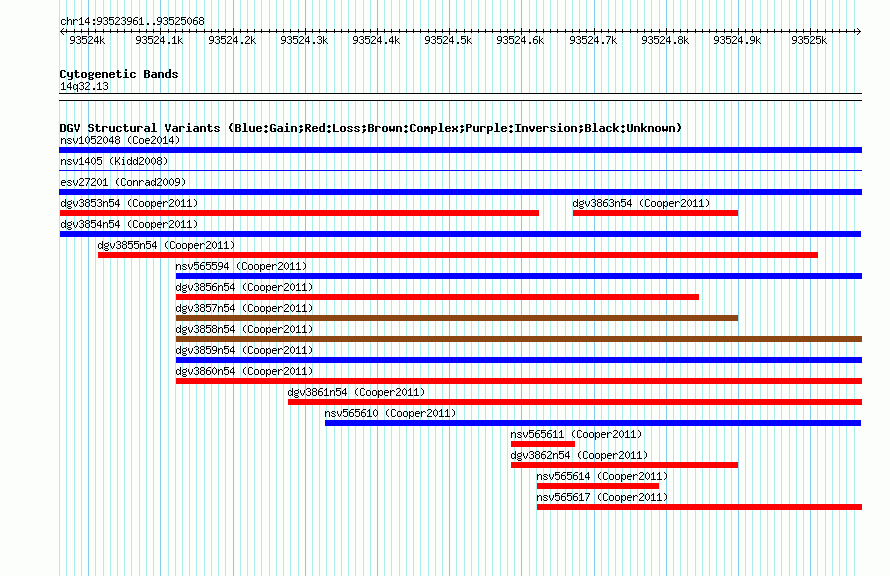Select the esv27201 blue gain bar
Image resolution: width=890 pixels, height=576 pixels.
[460, 192]
